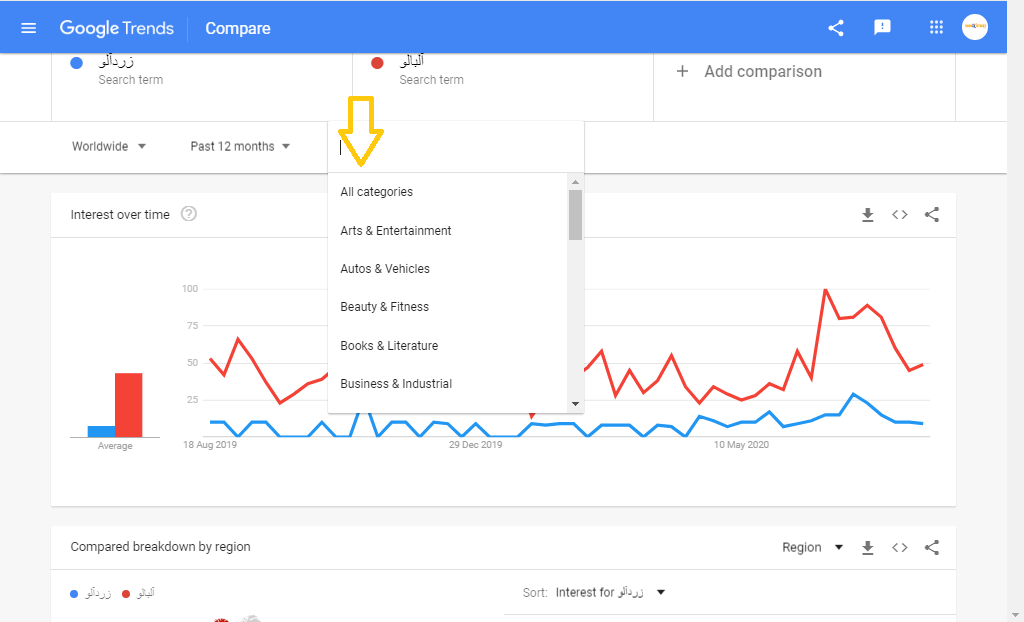The width and height of the screenshot is (1024, 622).
Task: Click the account profile avatar
Action: [x=975, y=28]
